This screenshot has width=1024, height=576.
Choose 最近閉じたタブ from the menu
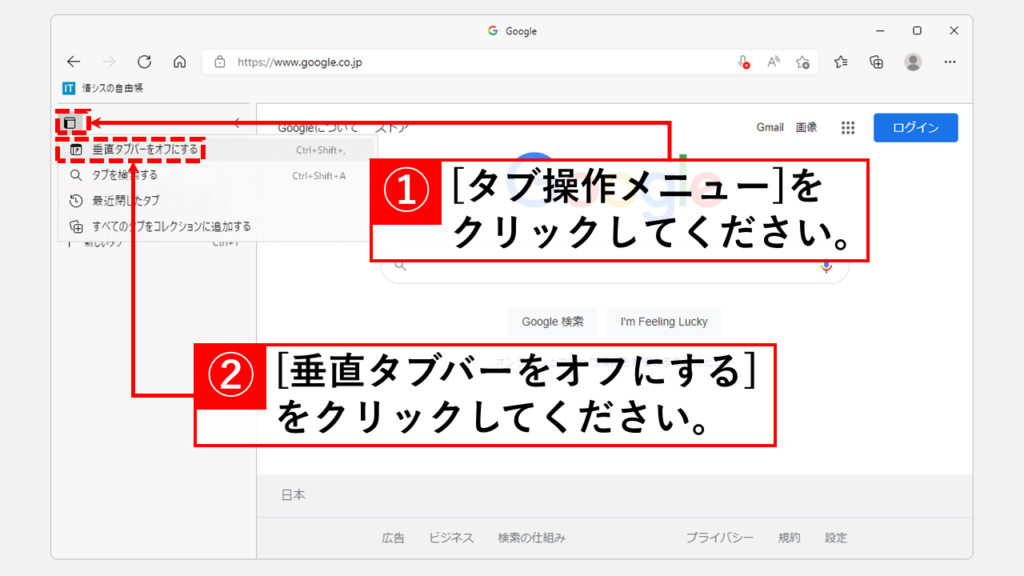(125, 201)
